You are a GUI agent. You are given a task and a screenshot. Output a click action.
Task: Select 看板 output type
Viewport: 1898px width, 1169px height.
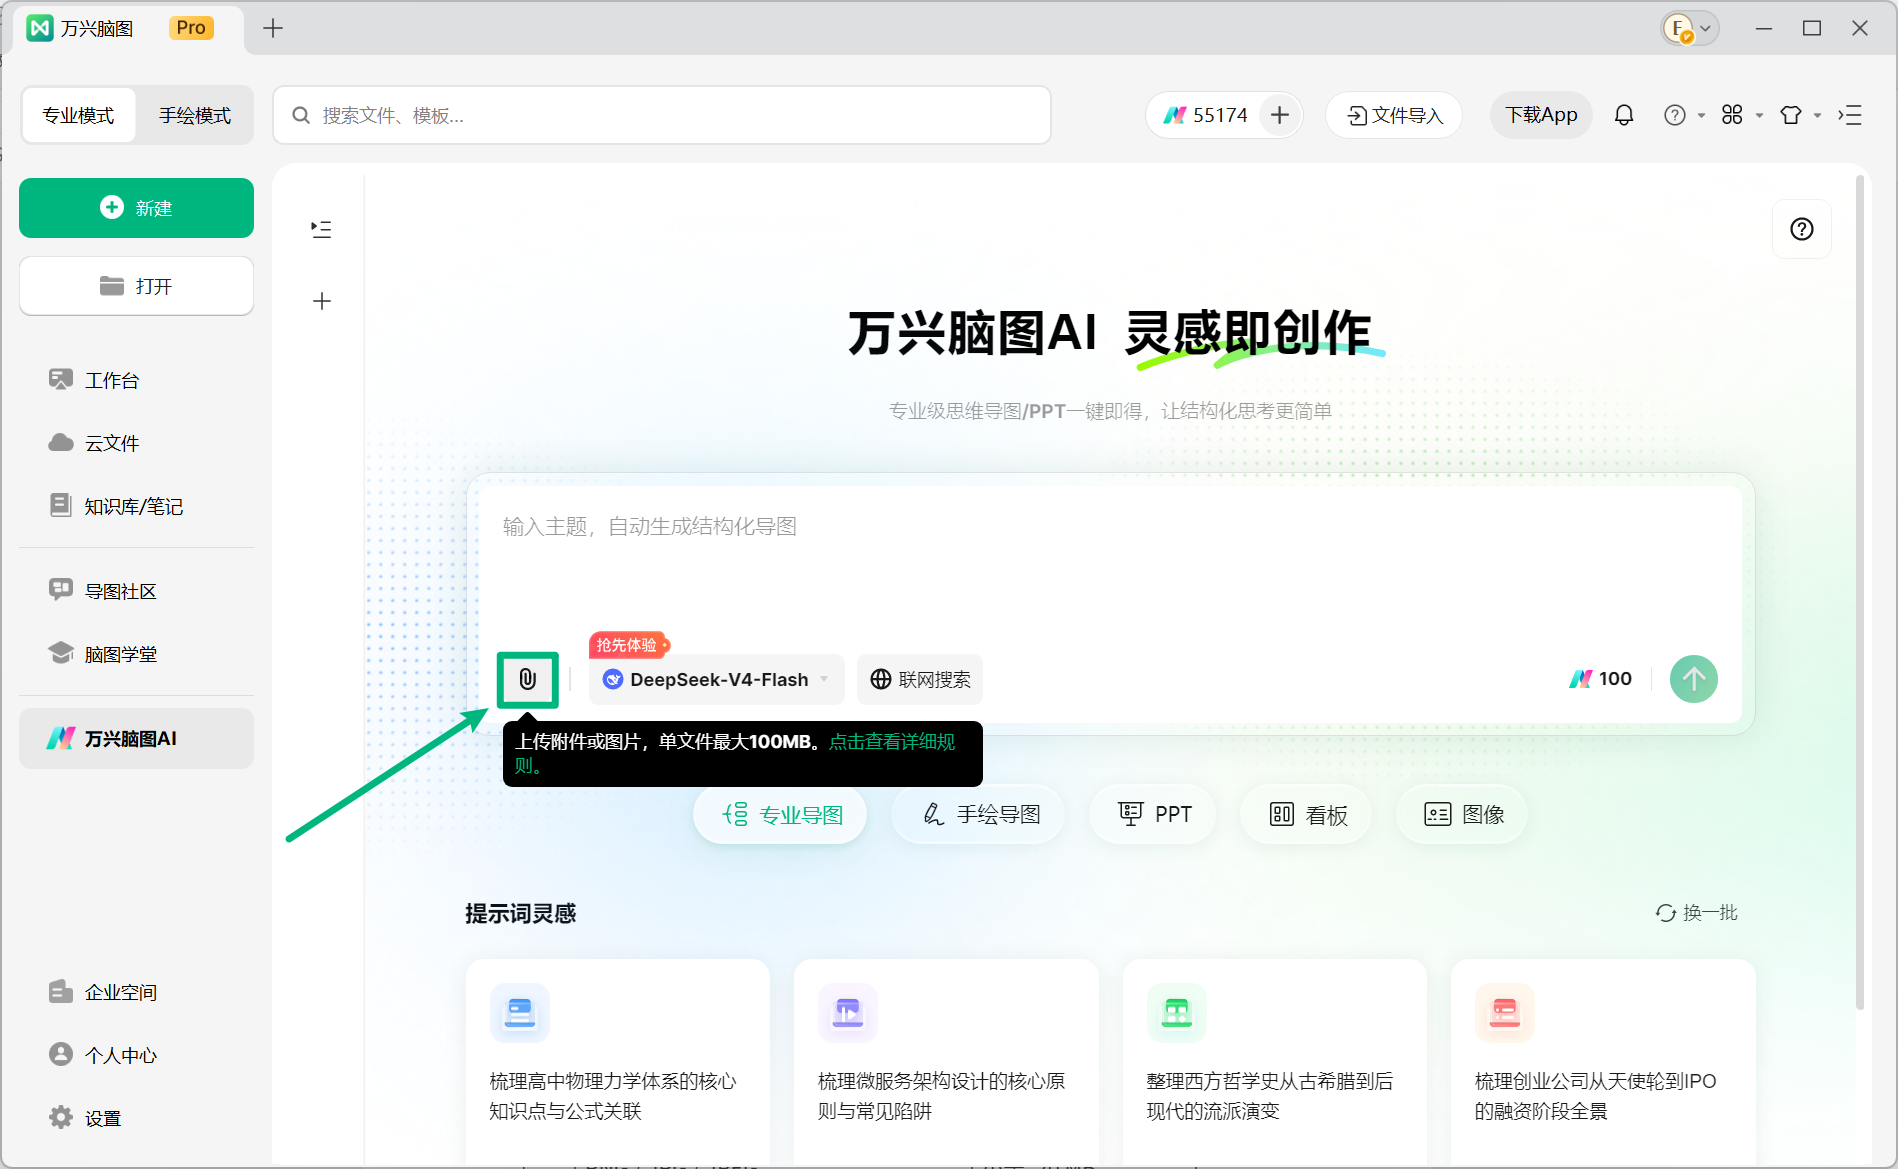pyautogui.click(x=1307, y=814)
